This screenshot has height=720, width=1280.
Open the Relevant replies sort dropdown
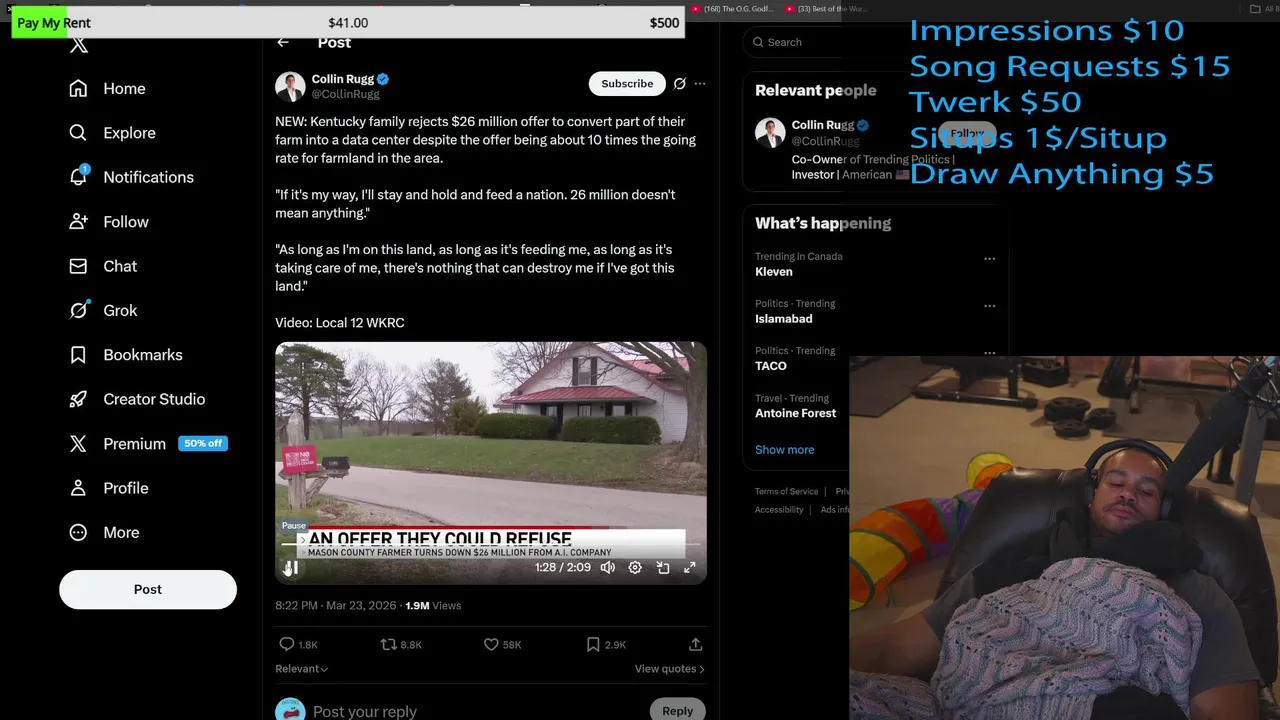tap(302, 669)
